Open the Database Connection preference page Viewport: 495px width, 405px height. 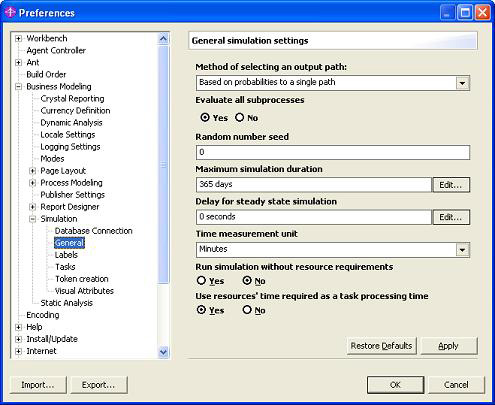click(93, 231)
